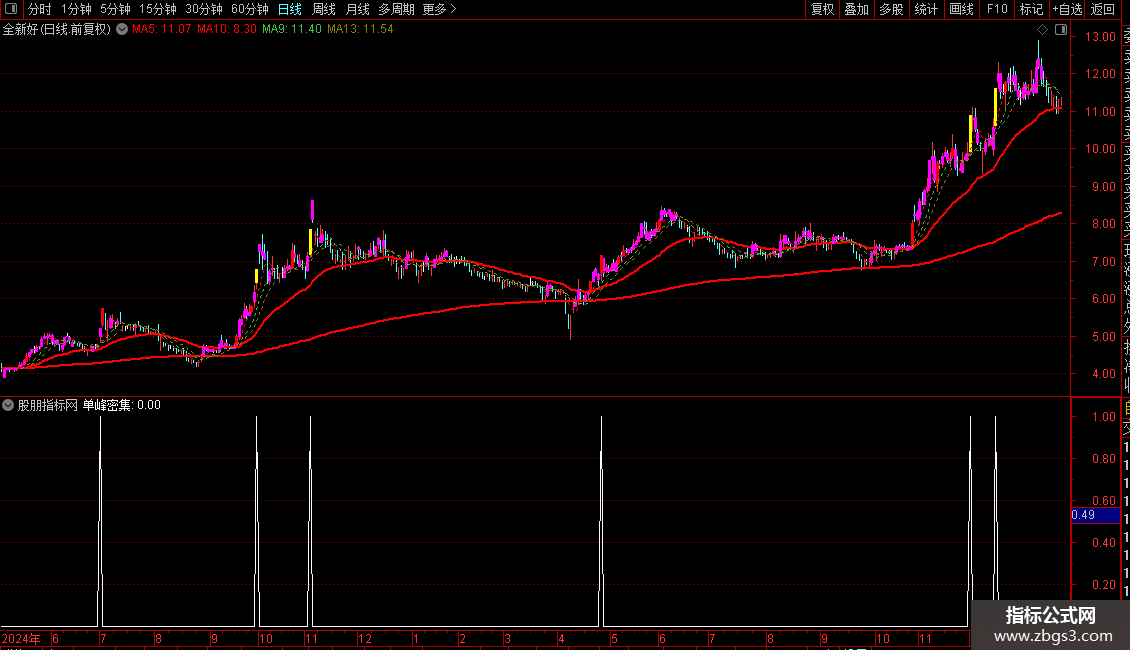Click the diamond marker icon above chart
1130x650 pixels.
(x=1042, y=30)
